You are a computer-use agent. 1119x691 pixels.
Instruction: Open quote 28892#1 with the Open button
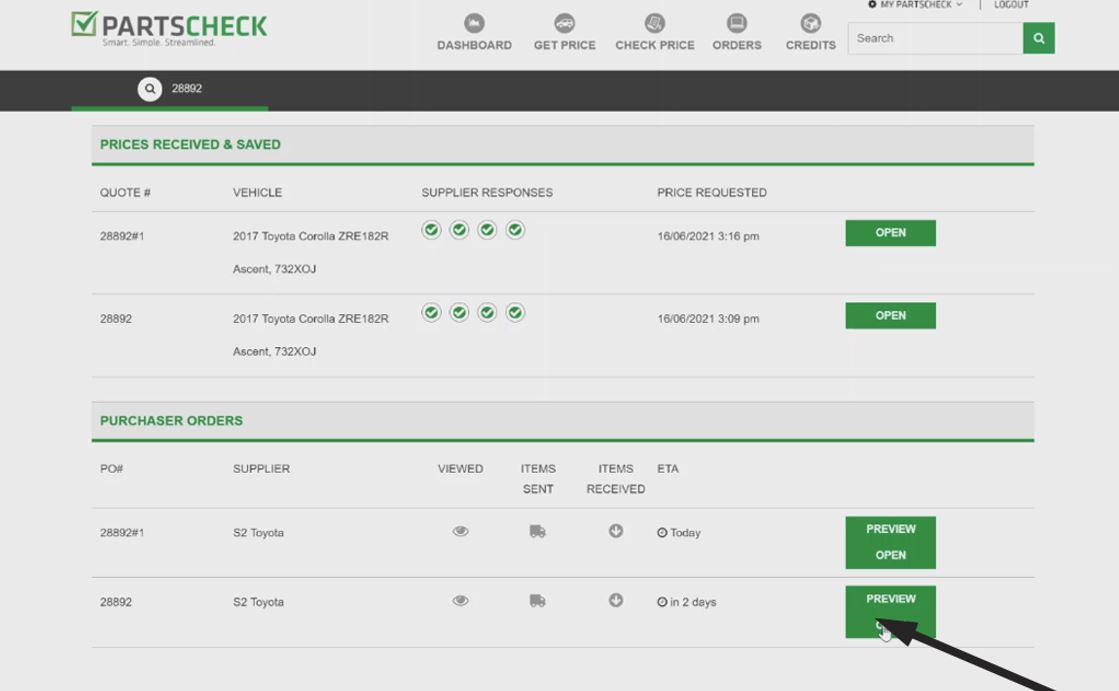coord(890,233)
